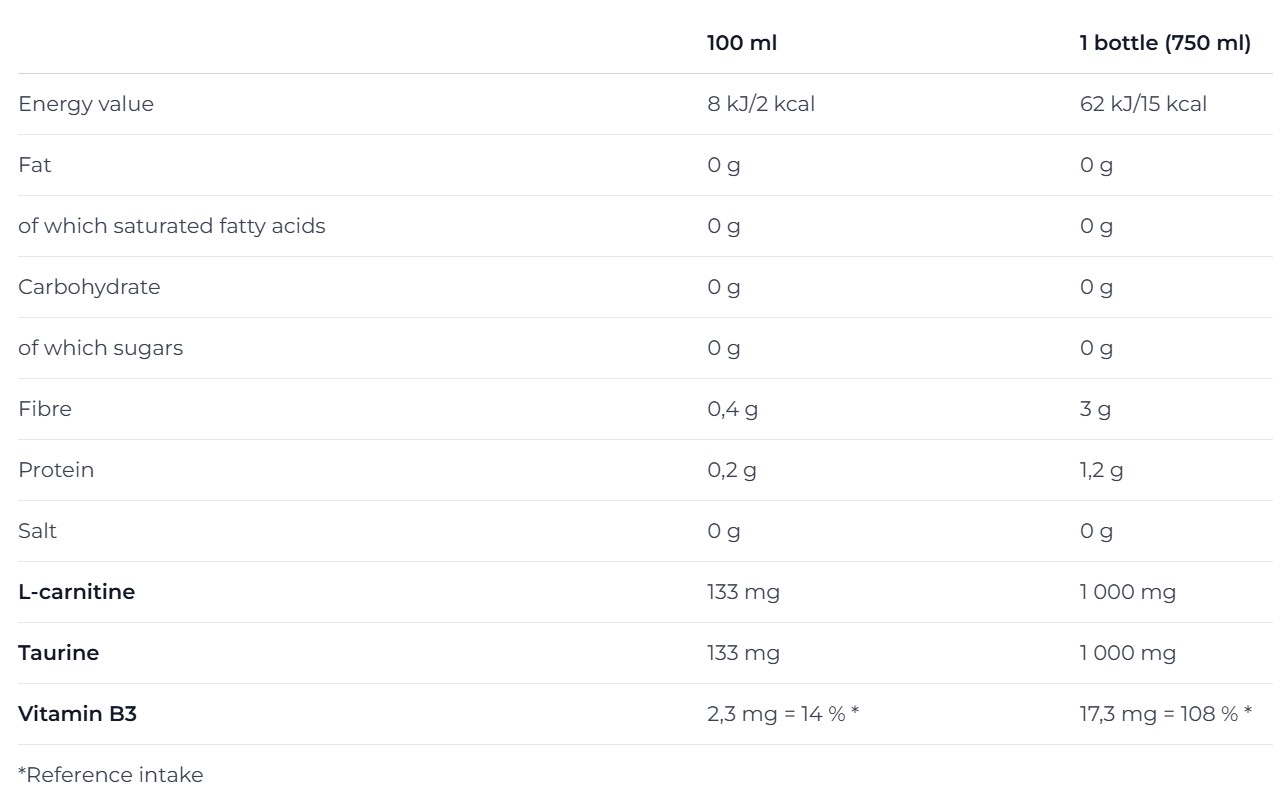Image resolution: width=1273 pixels, height=795 pixels.
Task: Click the Protein row label
Action: pos(56,470)
